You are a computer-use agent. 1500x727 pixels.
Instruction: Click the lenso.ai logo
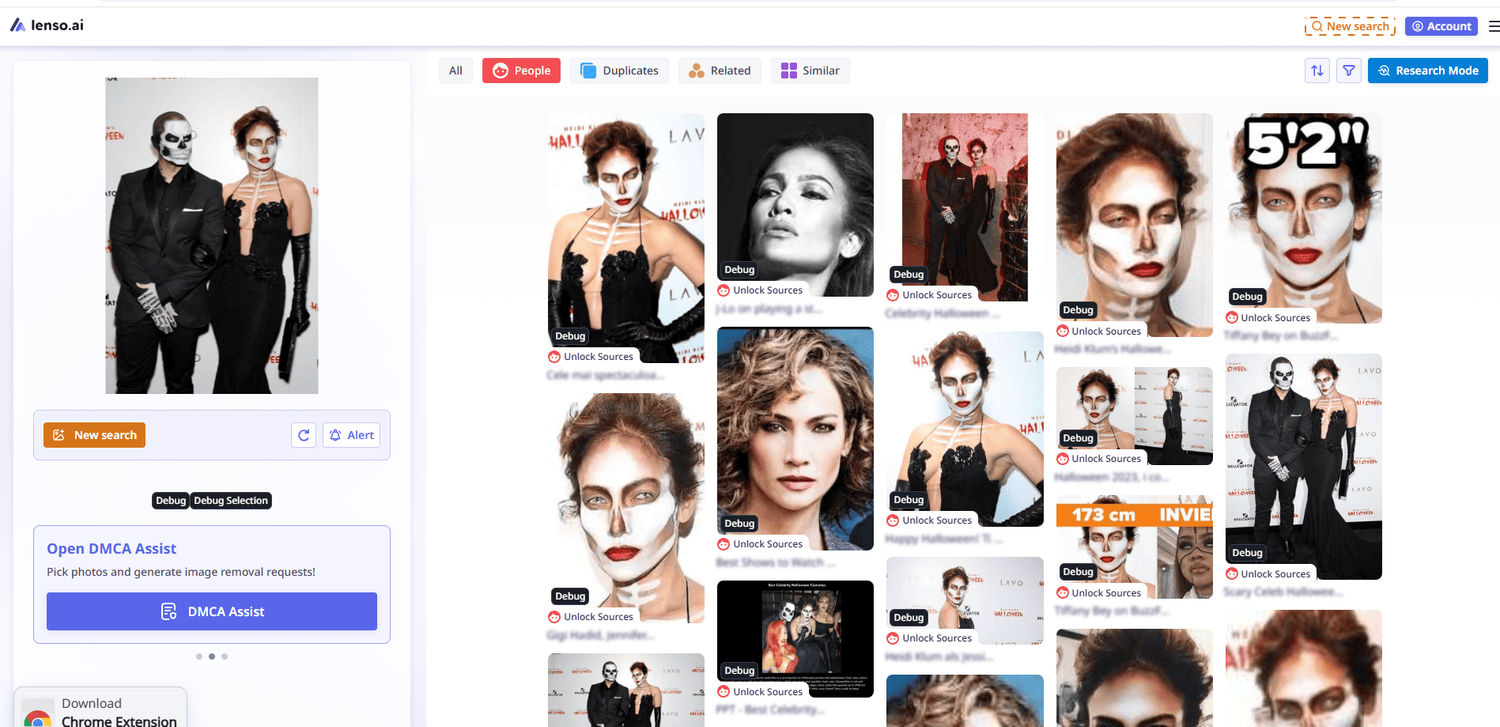[x=47, y=25]
